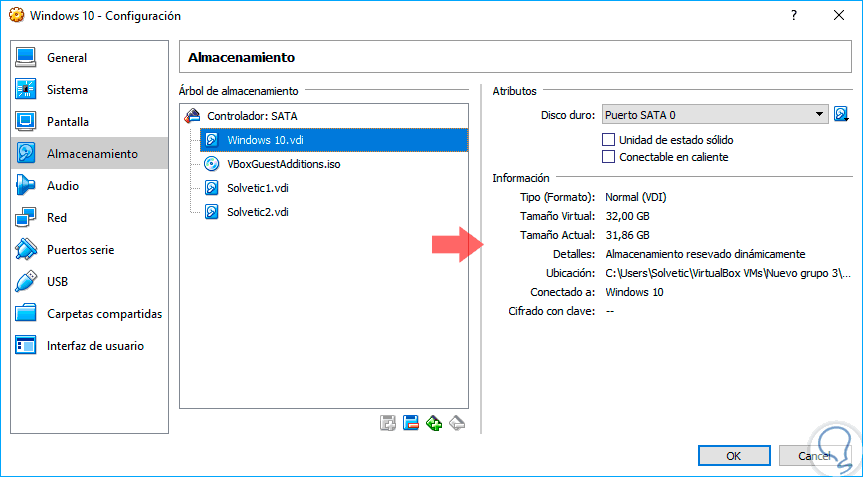
Task: Open the General settings category
Action: point(67,58)
